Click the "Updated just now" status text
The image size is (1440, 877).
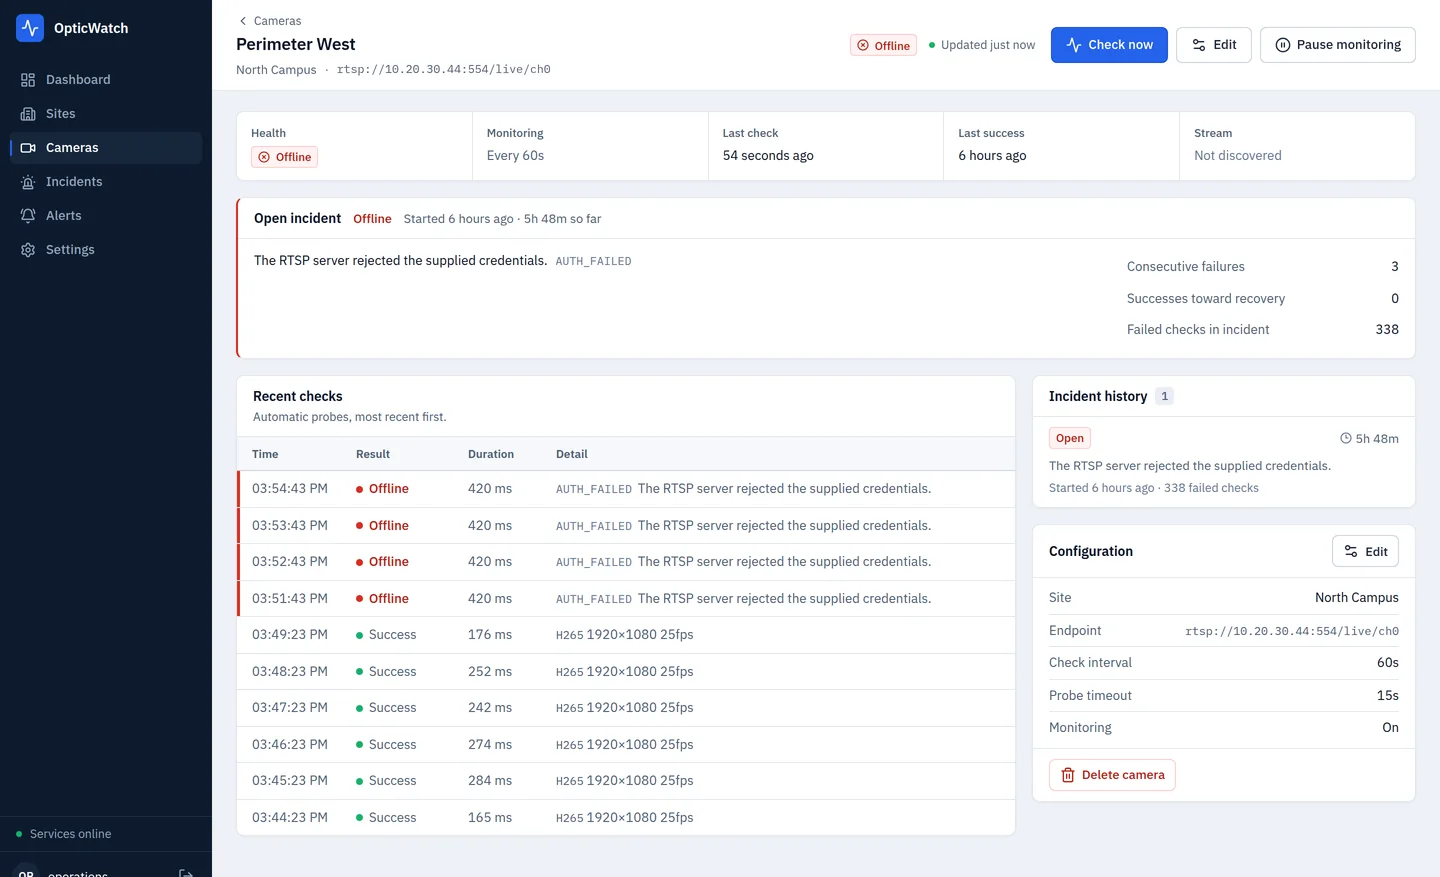988,45
